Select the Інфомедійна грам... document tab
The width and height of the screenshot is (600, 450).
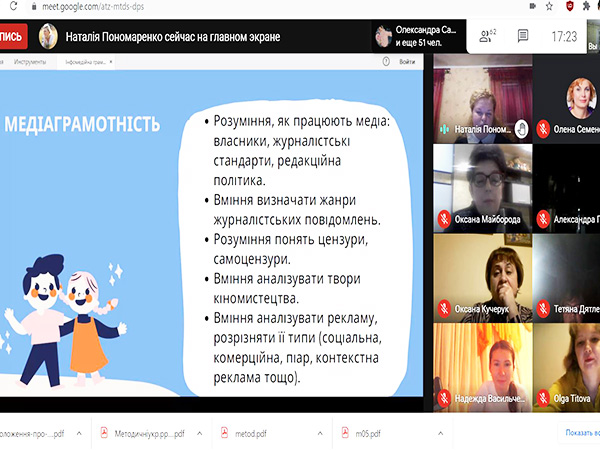pos(85,62)
